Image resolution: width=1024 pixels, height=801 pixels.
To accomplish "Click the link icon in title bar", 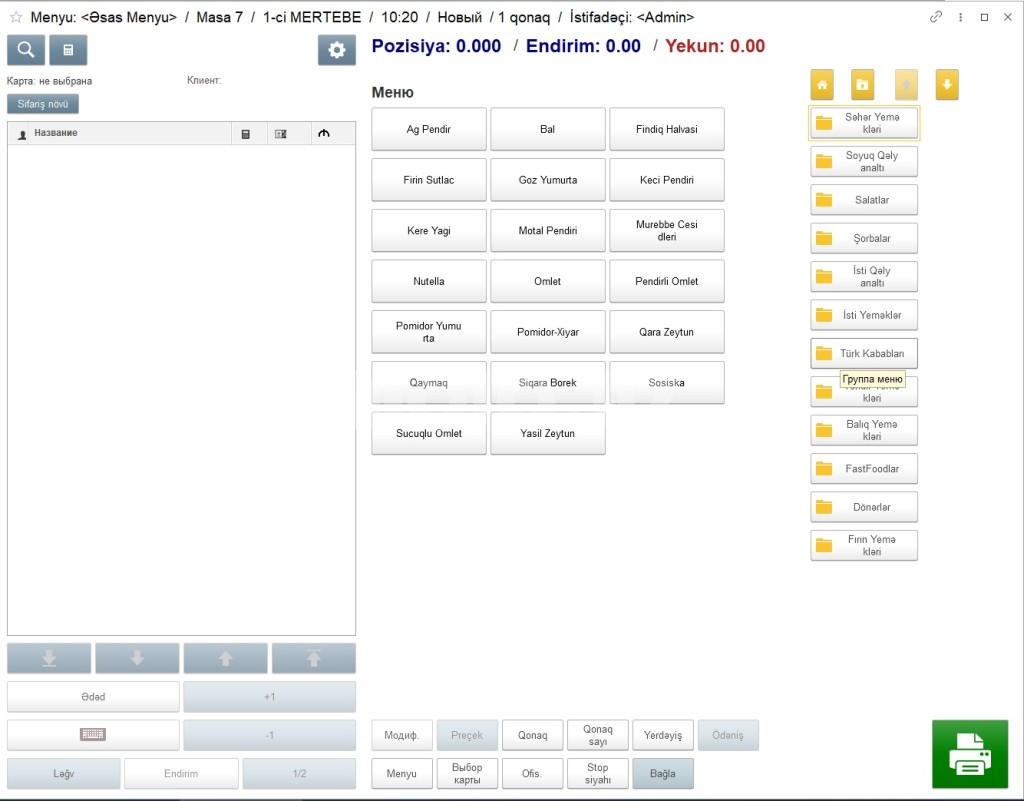I will pos(936,17).
